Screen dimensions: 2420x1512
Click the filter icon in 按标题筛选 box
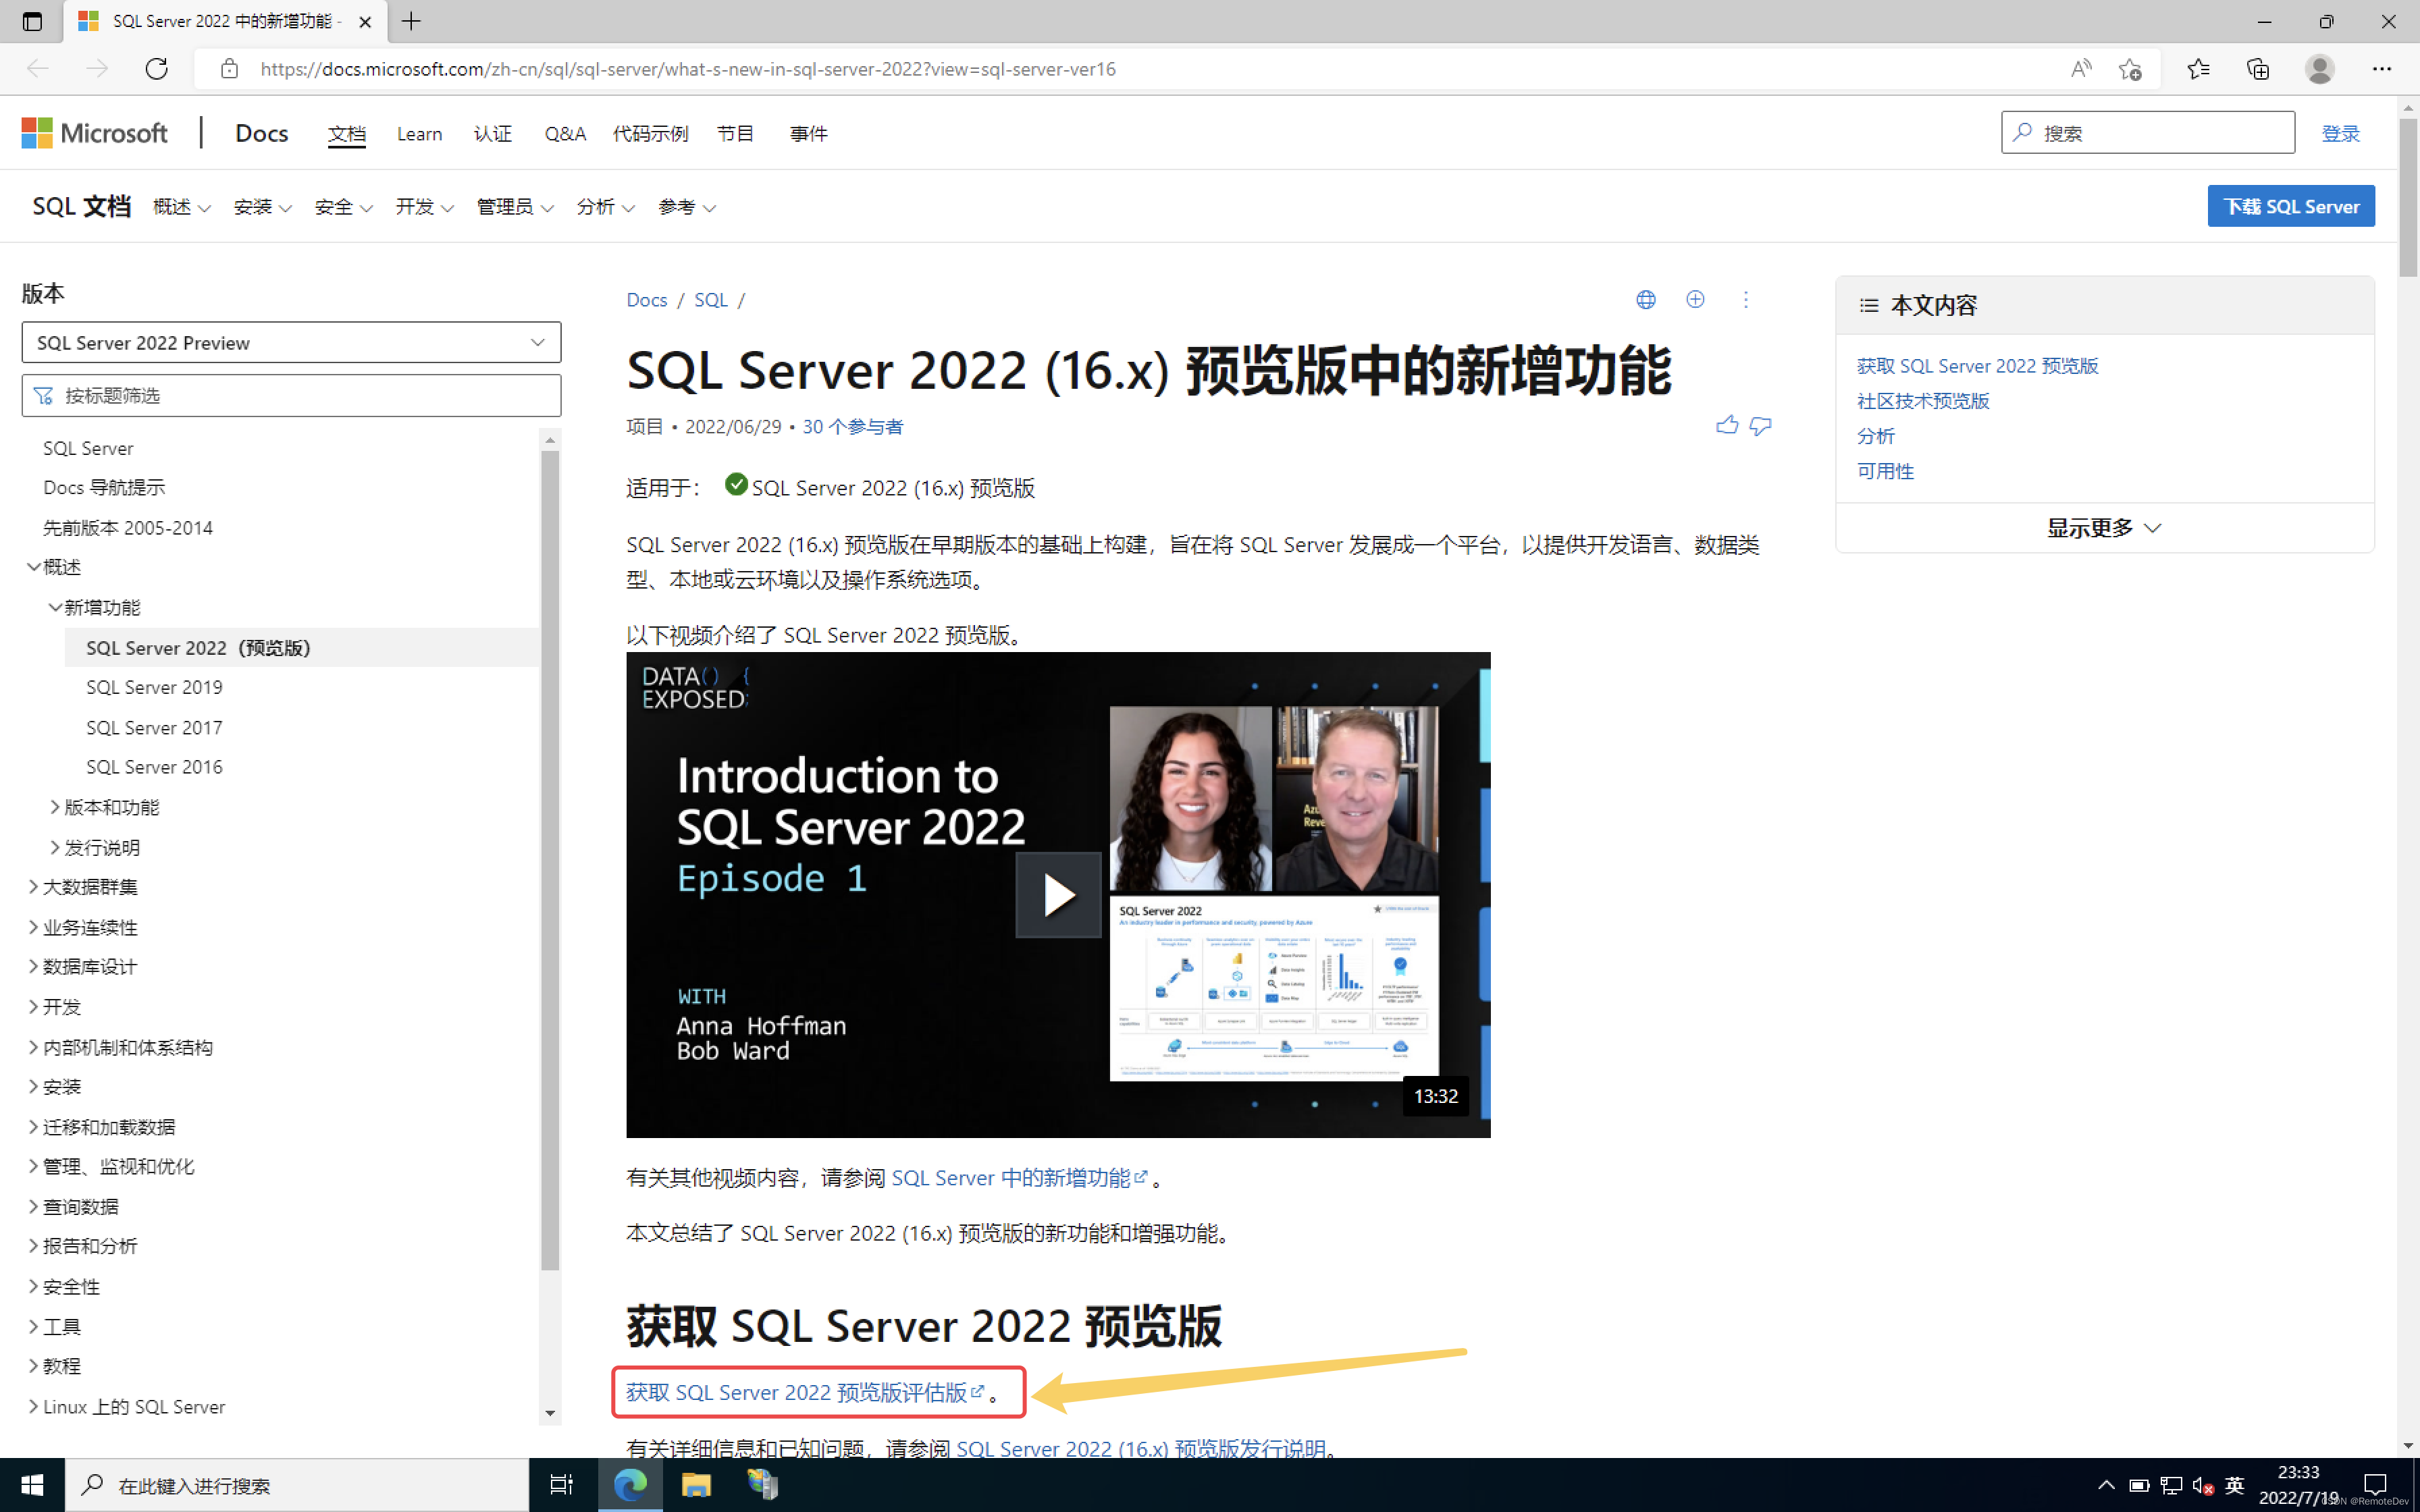pos(43,395)
